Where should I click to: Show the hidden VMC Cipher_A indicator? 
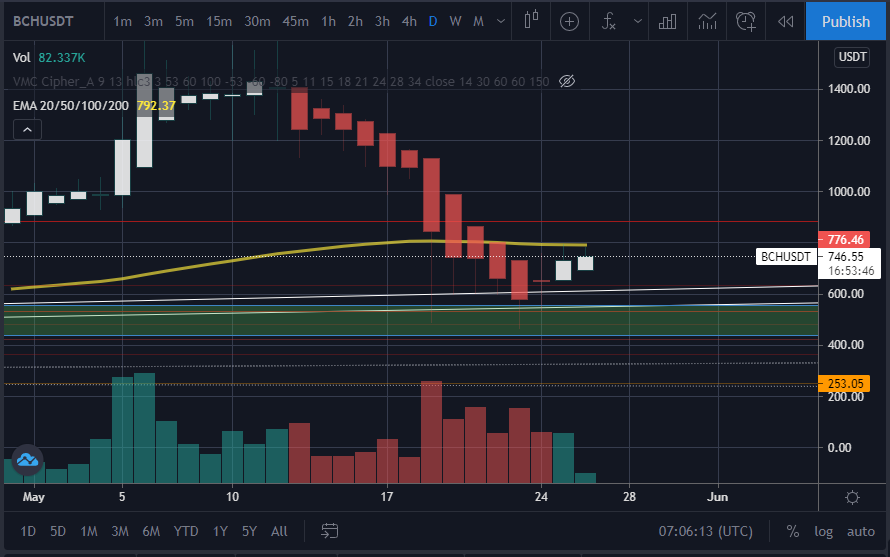pyautogui.click(x=567, y=81)
